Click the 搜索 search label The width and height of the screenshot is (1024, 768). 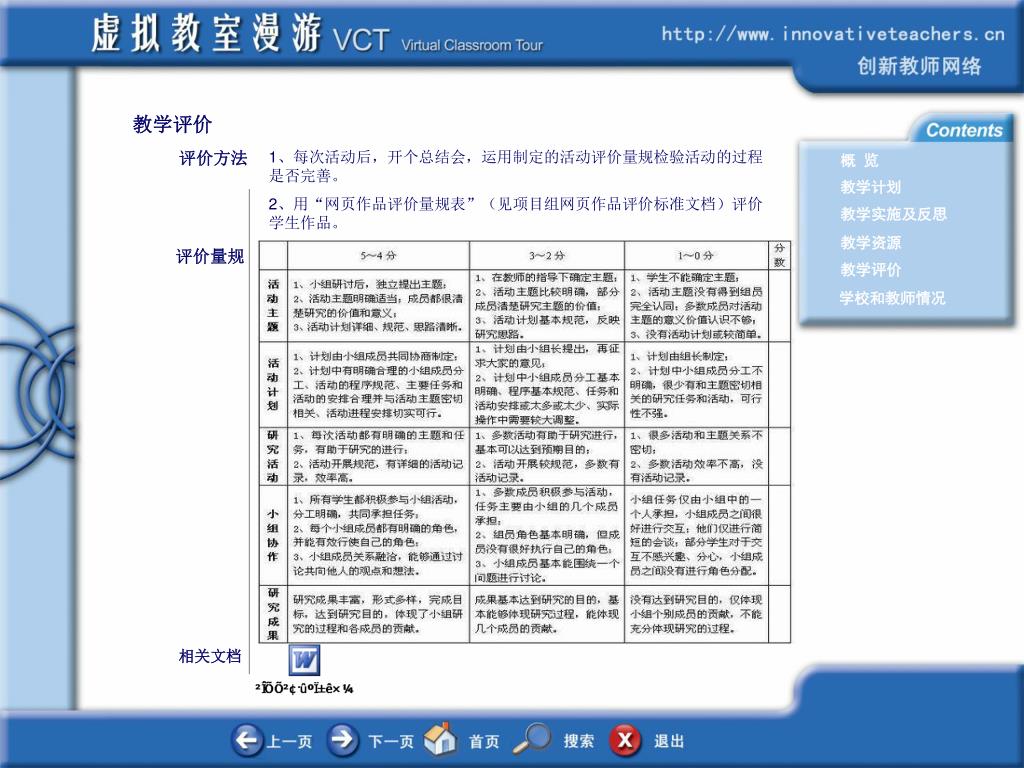579,741
